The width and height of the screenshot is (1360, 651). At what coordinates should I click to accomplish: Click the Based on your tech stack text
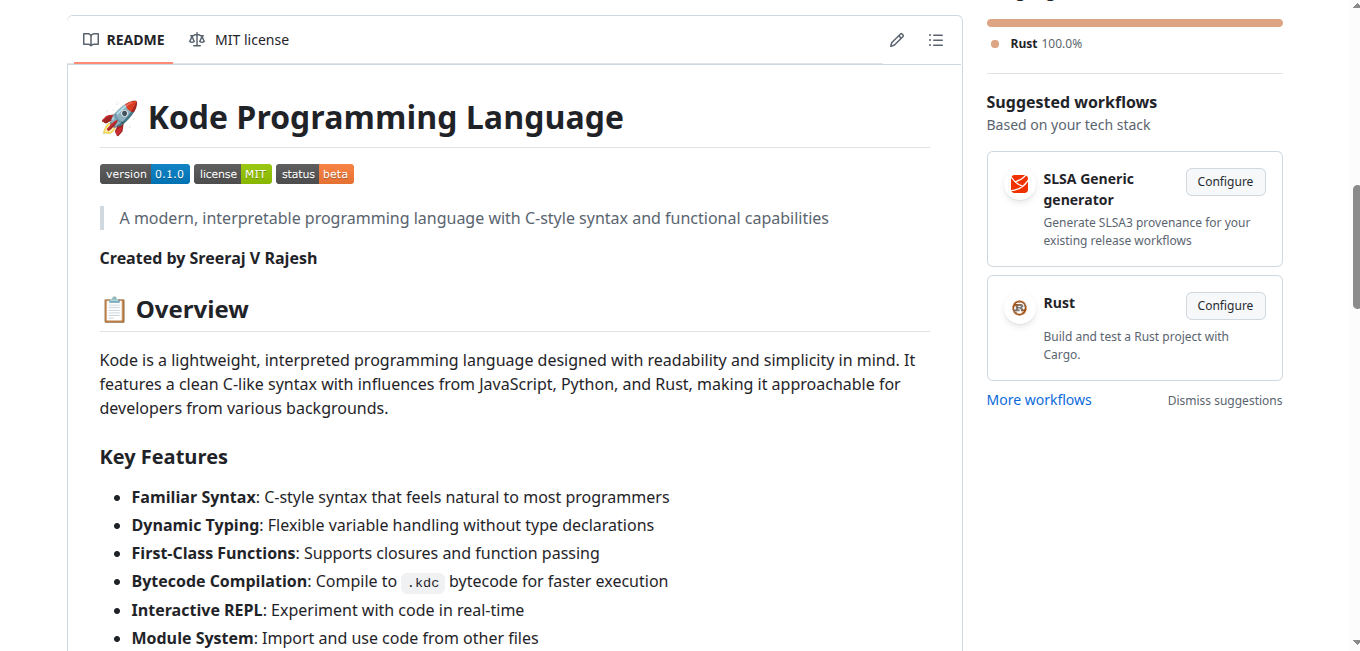click(1069, 125)
